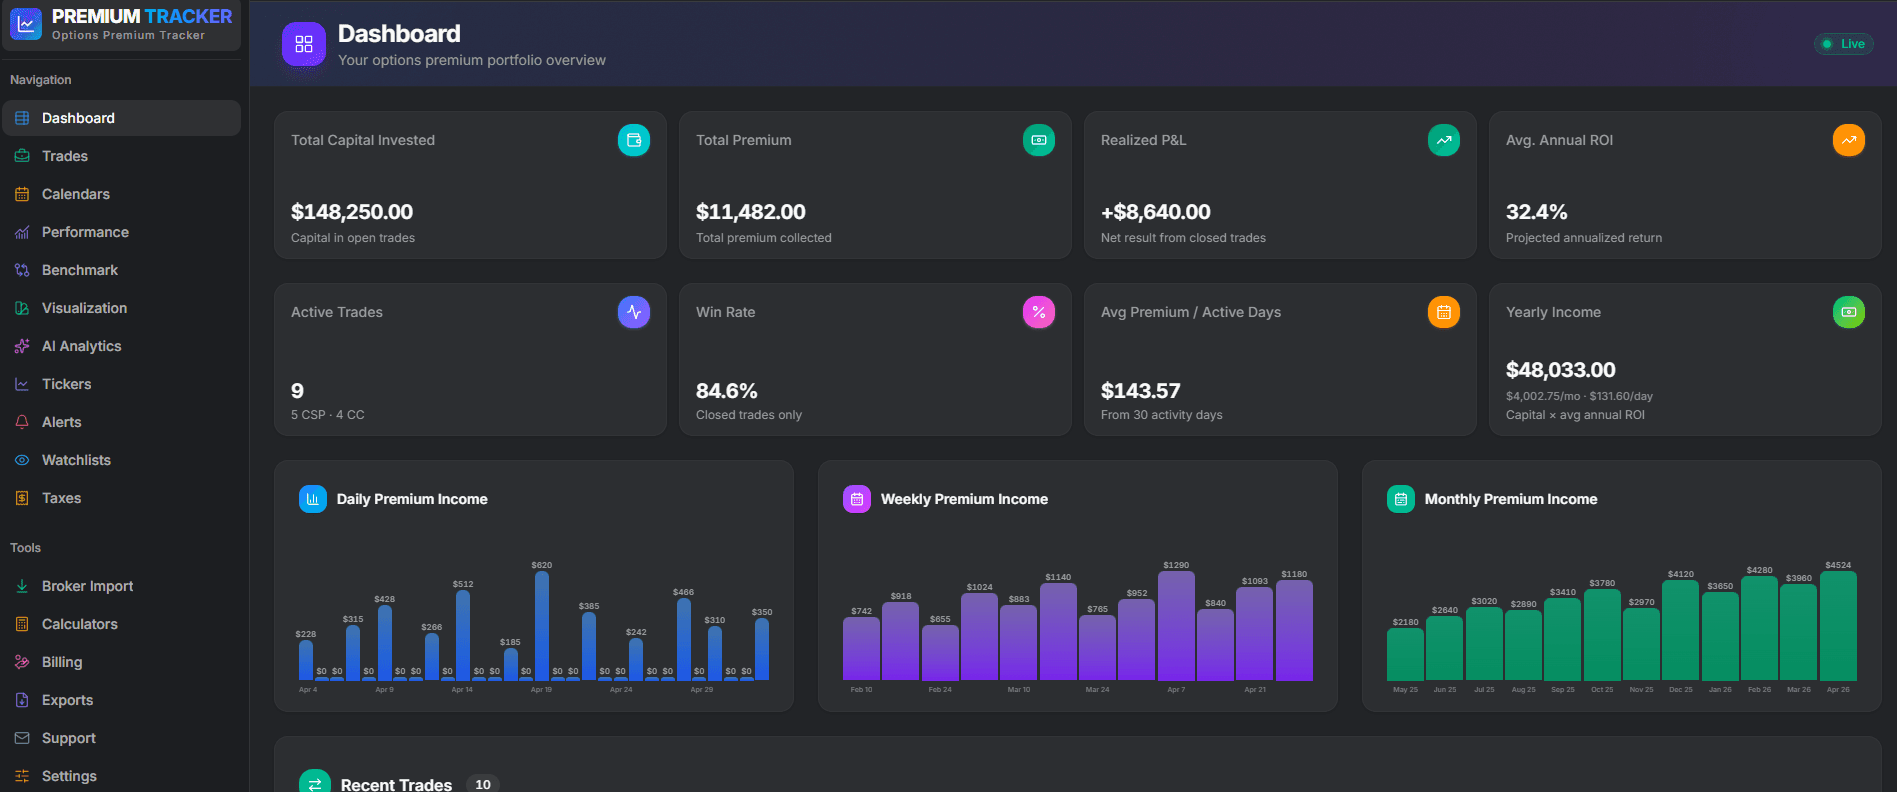This screenshot has width=1897, height=792.
Task: Click the calendar icon on Avg Premium card
Action: point(1444,312)
